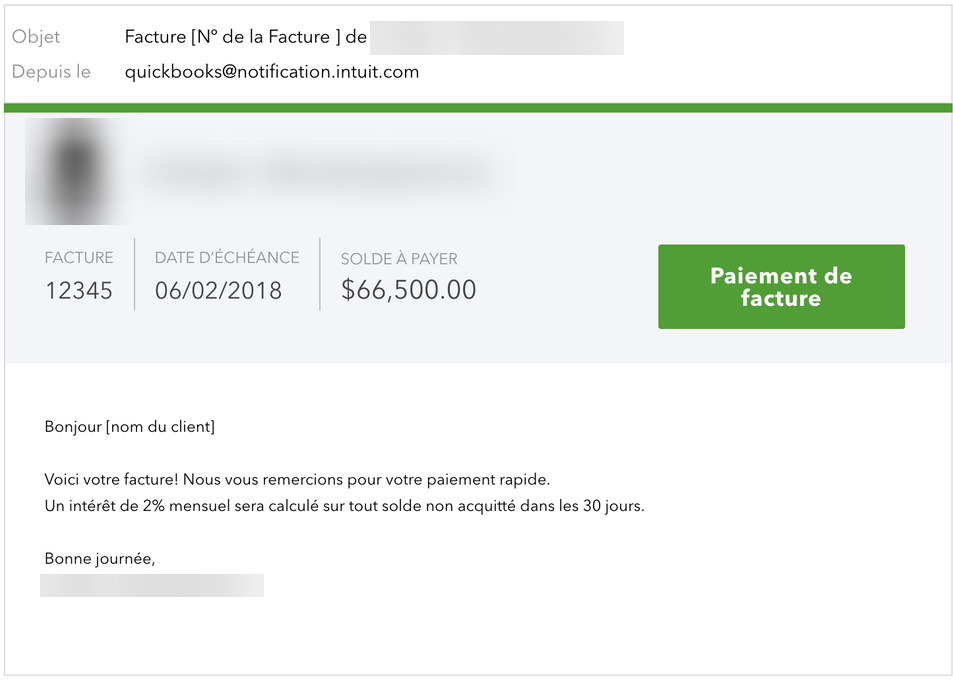Click the 2% monthly interest notice line
Viewport: 953px width, 681px height.
pos(345,505)
